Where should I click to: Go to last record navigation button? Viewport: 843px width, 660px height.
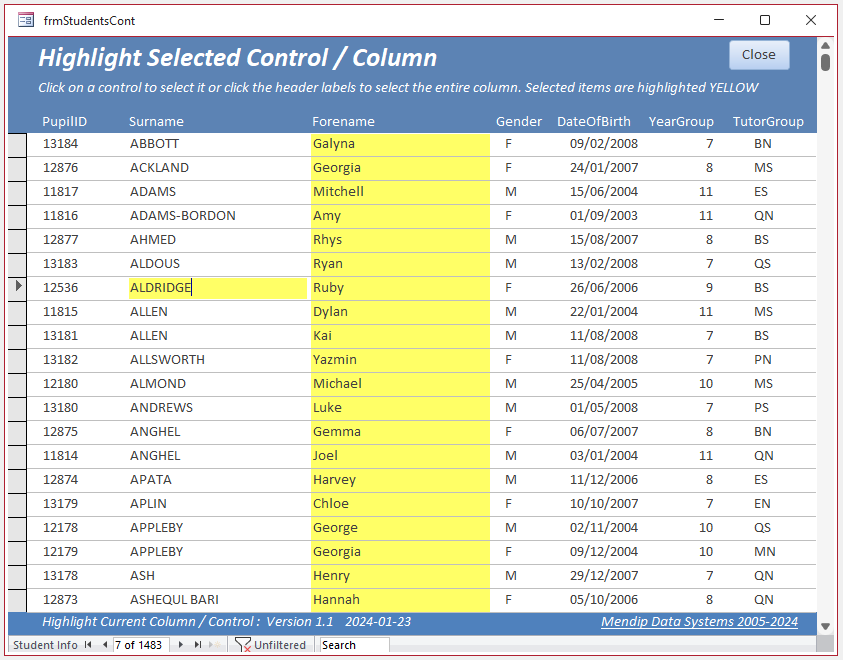(x=198, y=644)
